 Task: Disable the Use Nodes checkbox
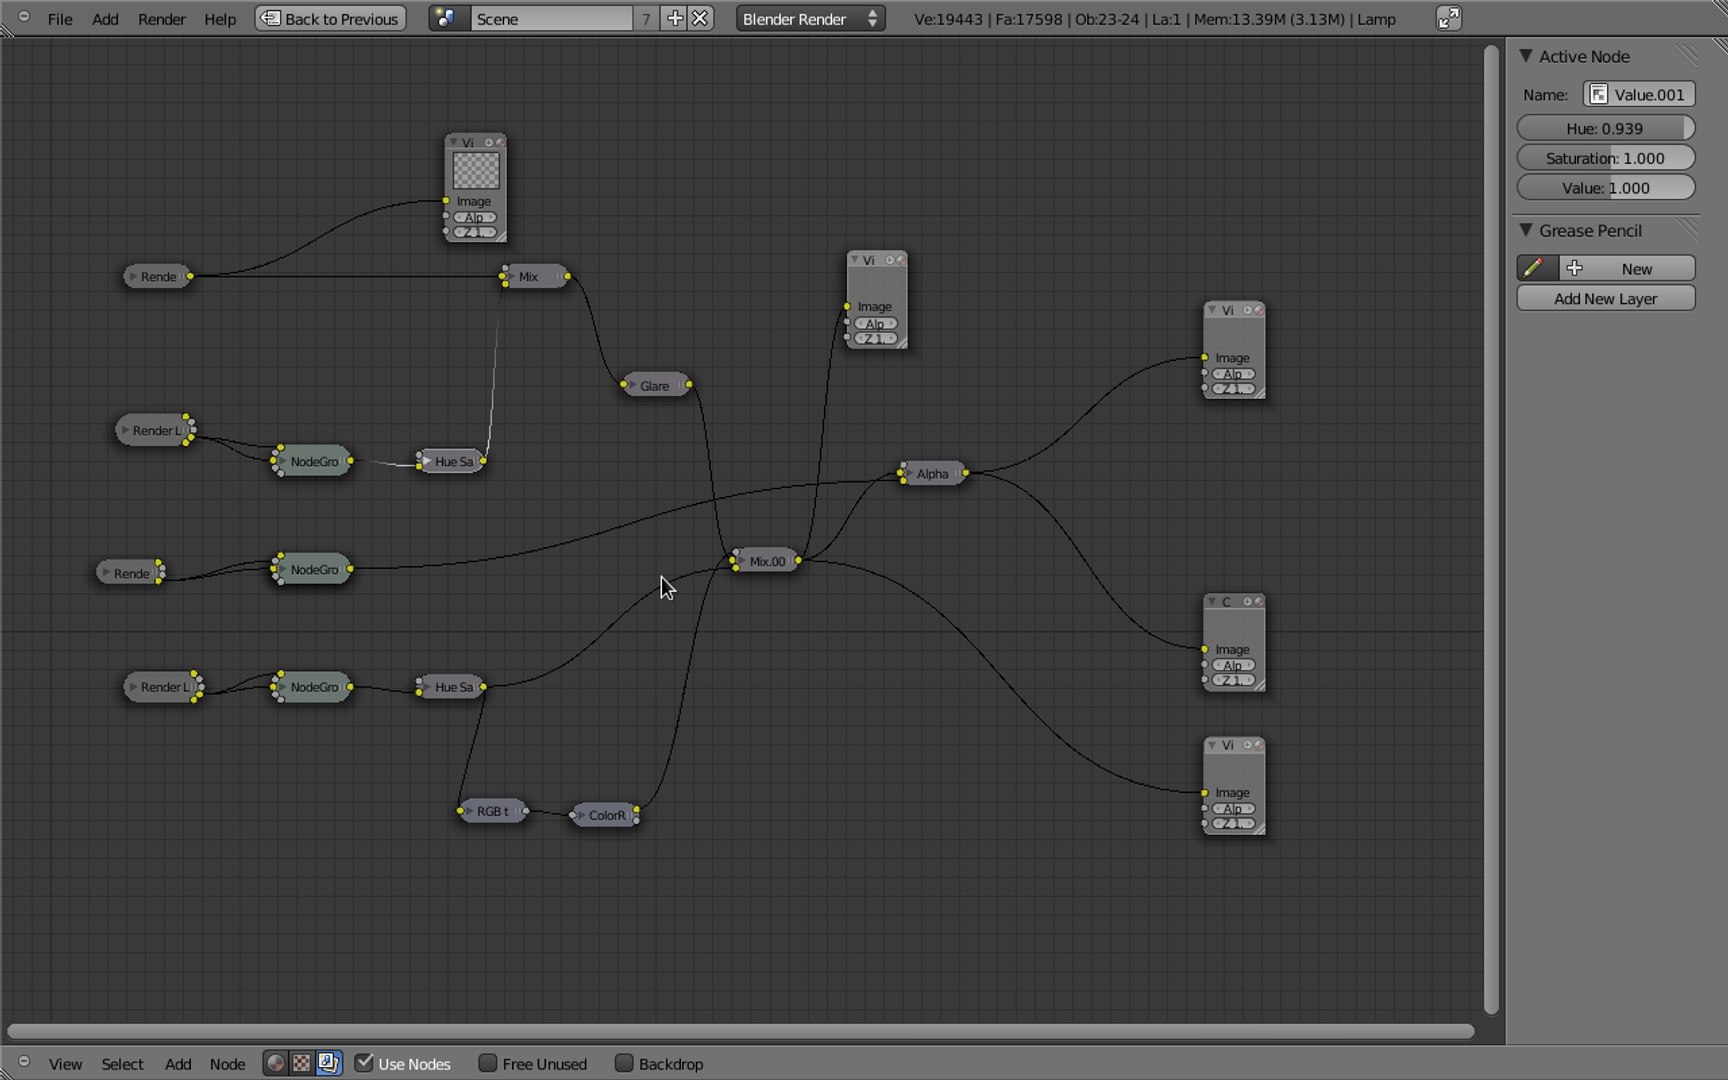(x=364, y=1063)
